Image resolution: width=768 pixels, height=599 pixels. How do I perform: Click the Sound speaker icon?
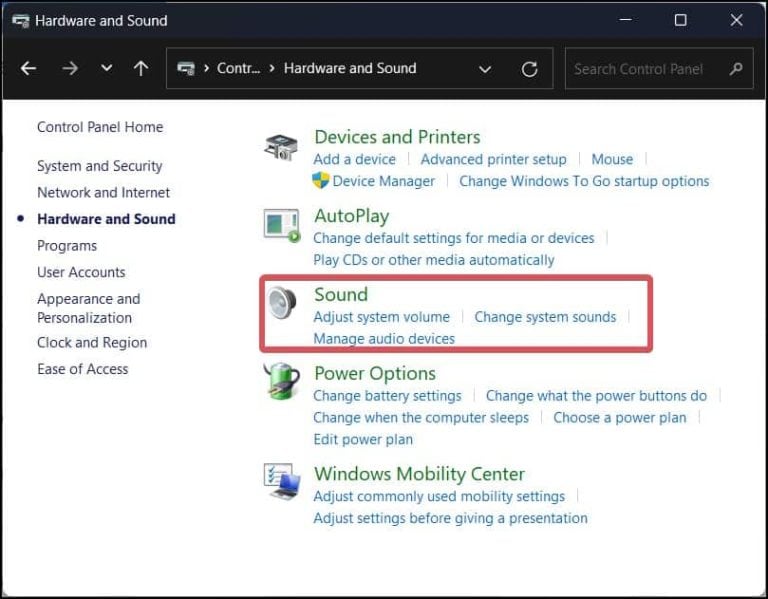point(282,303)
